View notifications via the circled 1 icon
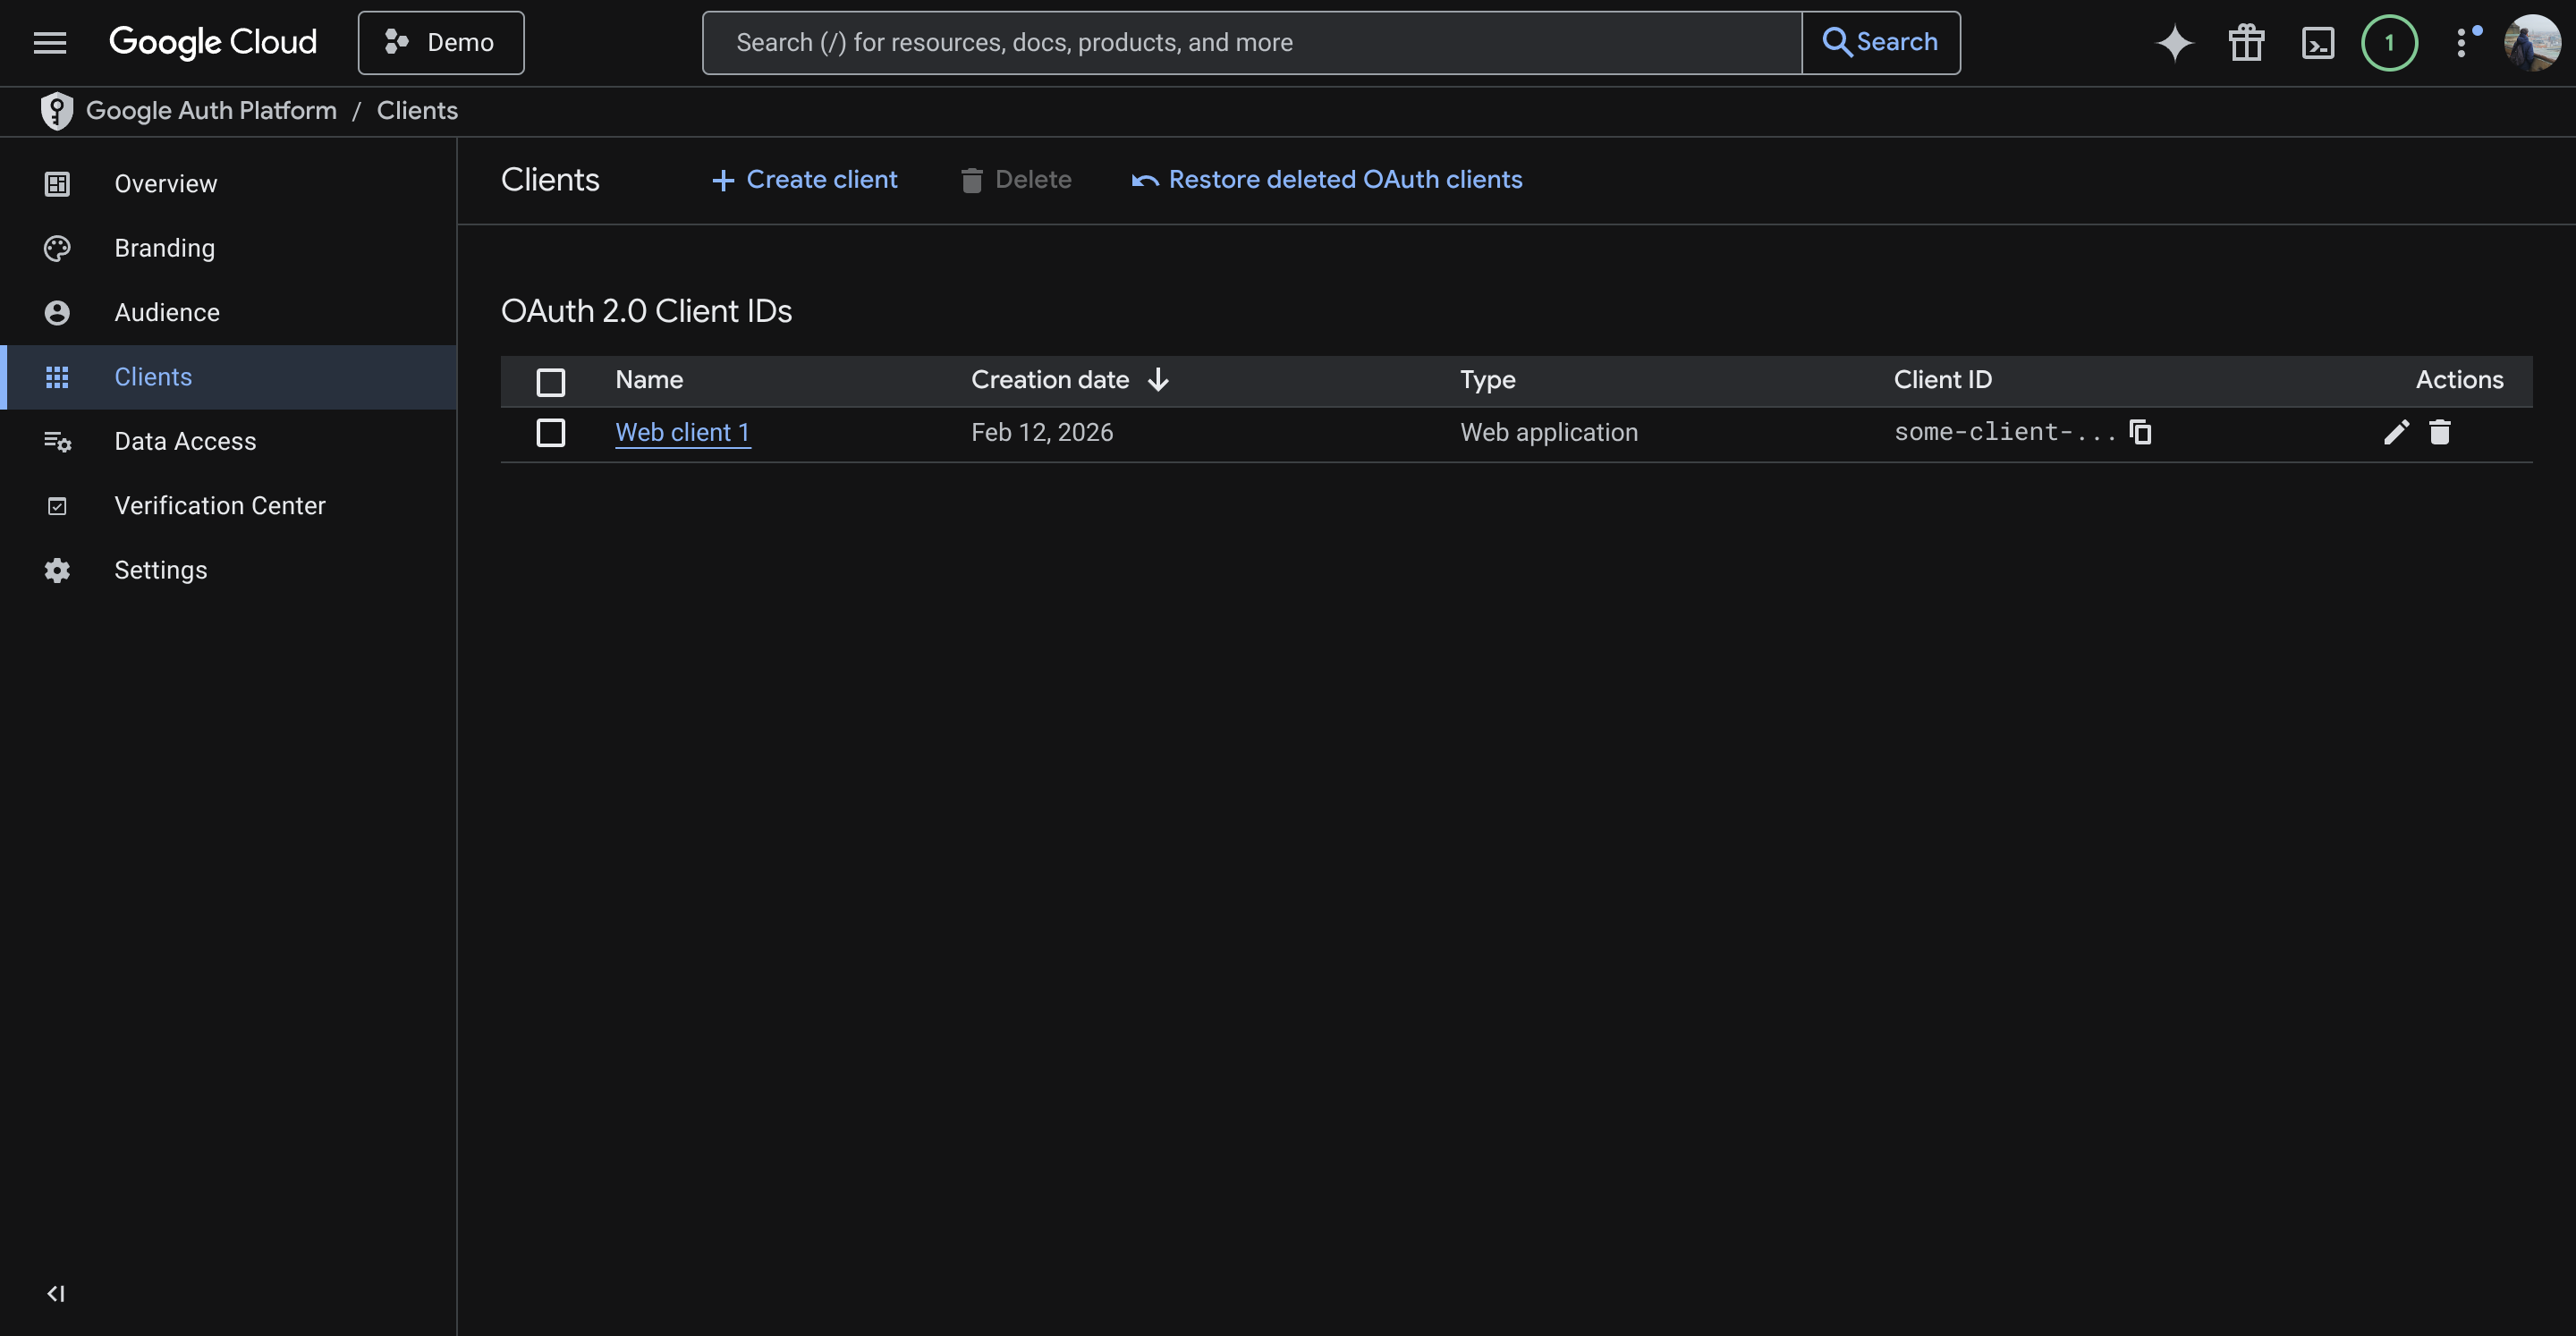Image resolution: width=2576 pixels, height=1336 pixels. tap(2390, 42)
